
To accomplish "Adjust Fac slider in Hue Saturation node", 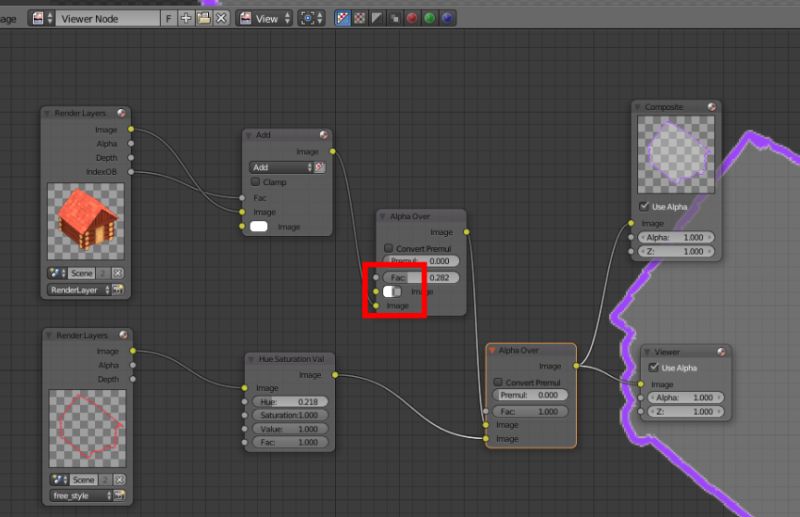I will pyautogui.click(x=290, y=442).
